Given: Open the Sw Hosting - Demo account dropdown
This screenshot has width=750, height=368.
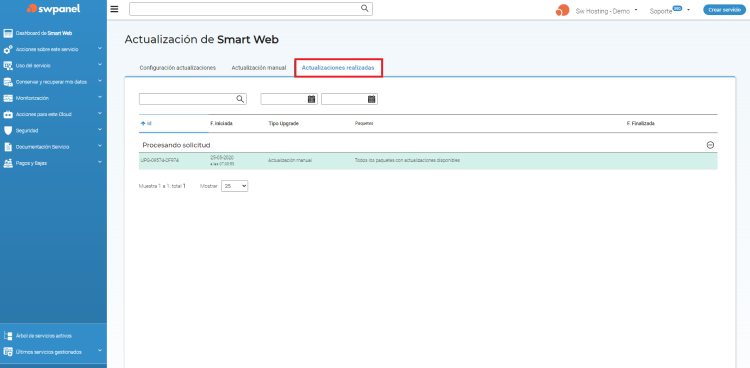Looking at the screenshot, I should [x=606, y=11].
